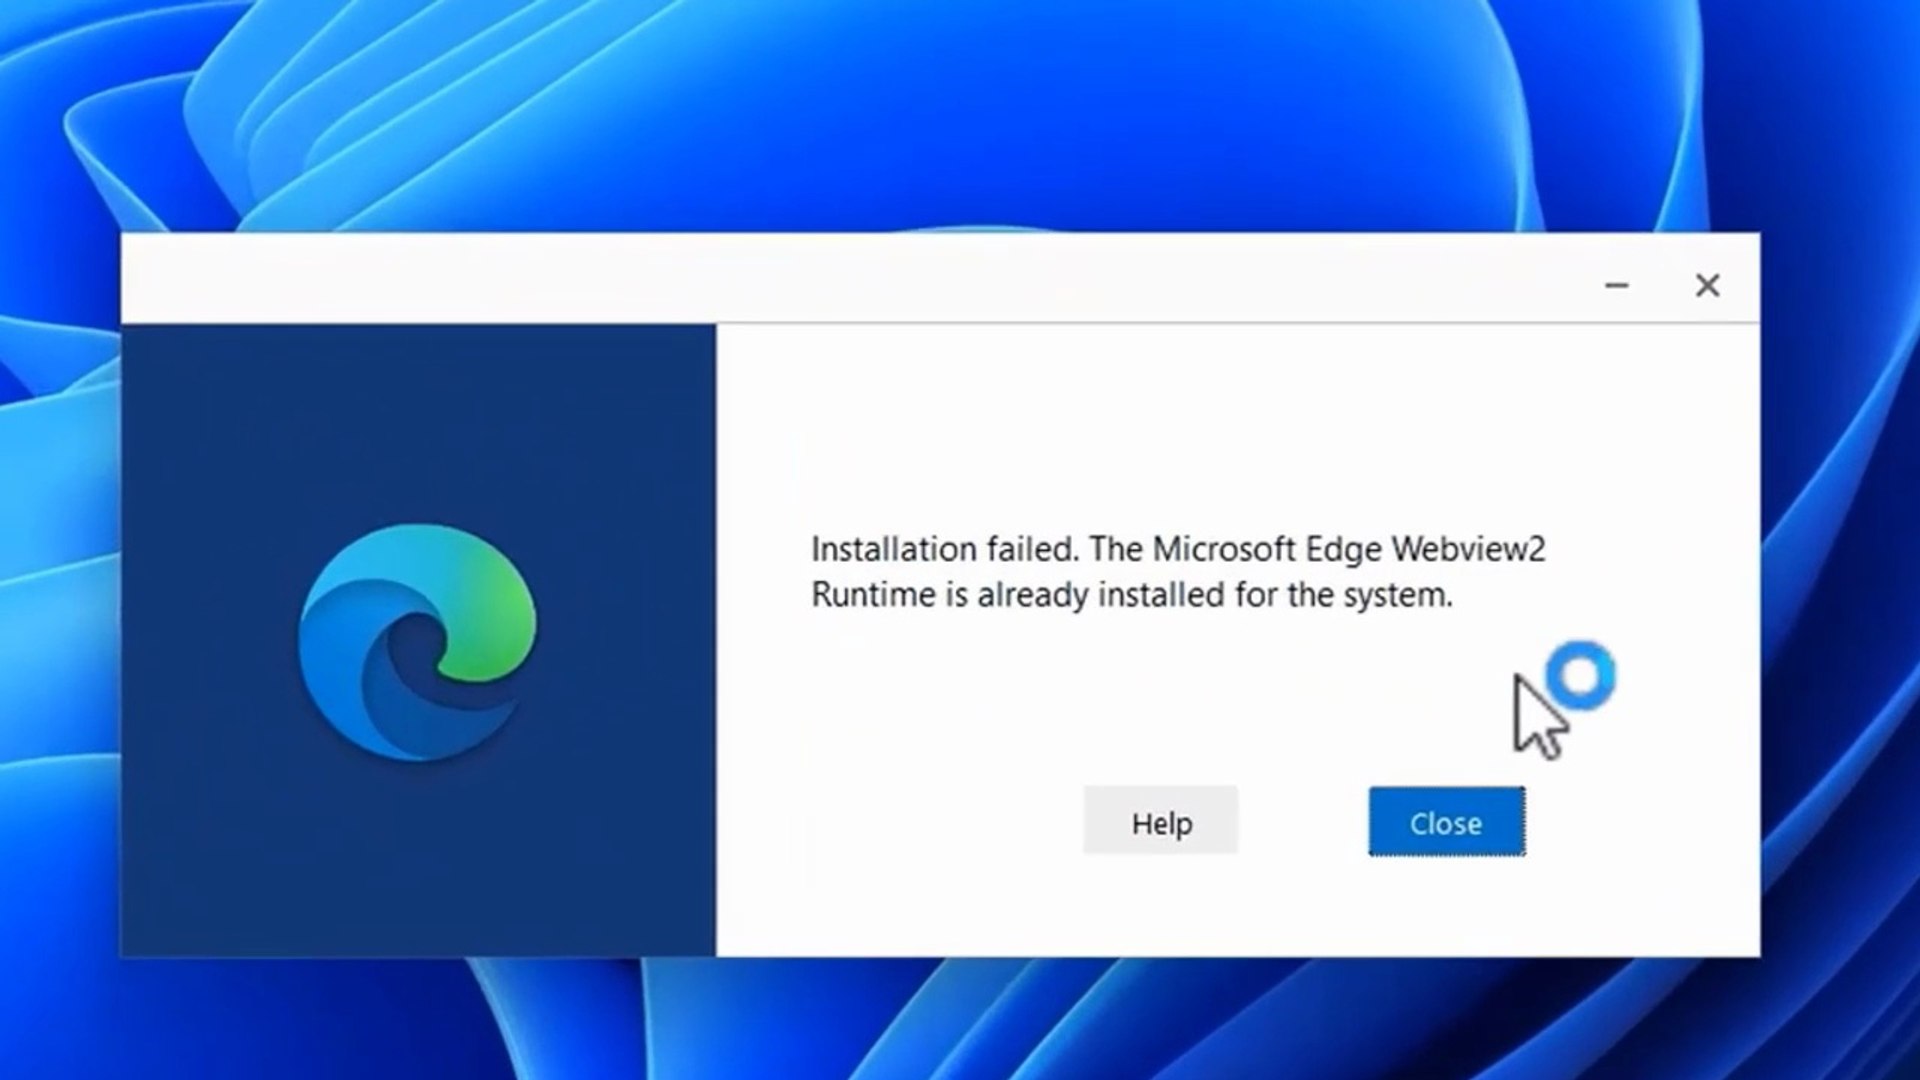Click the word 'Webview2' in the message
1920x1080 pixels.
[1468, 549]
